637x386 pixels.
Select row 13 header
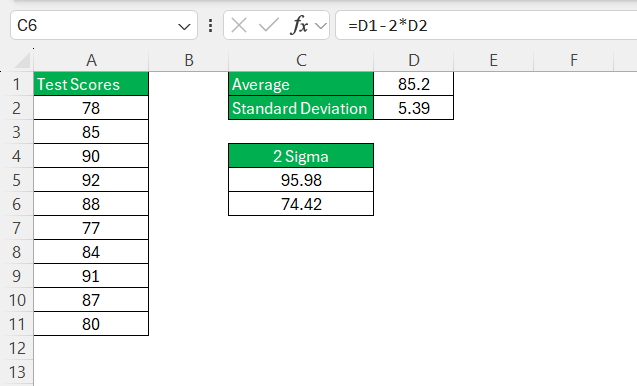click(16, 372)
